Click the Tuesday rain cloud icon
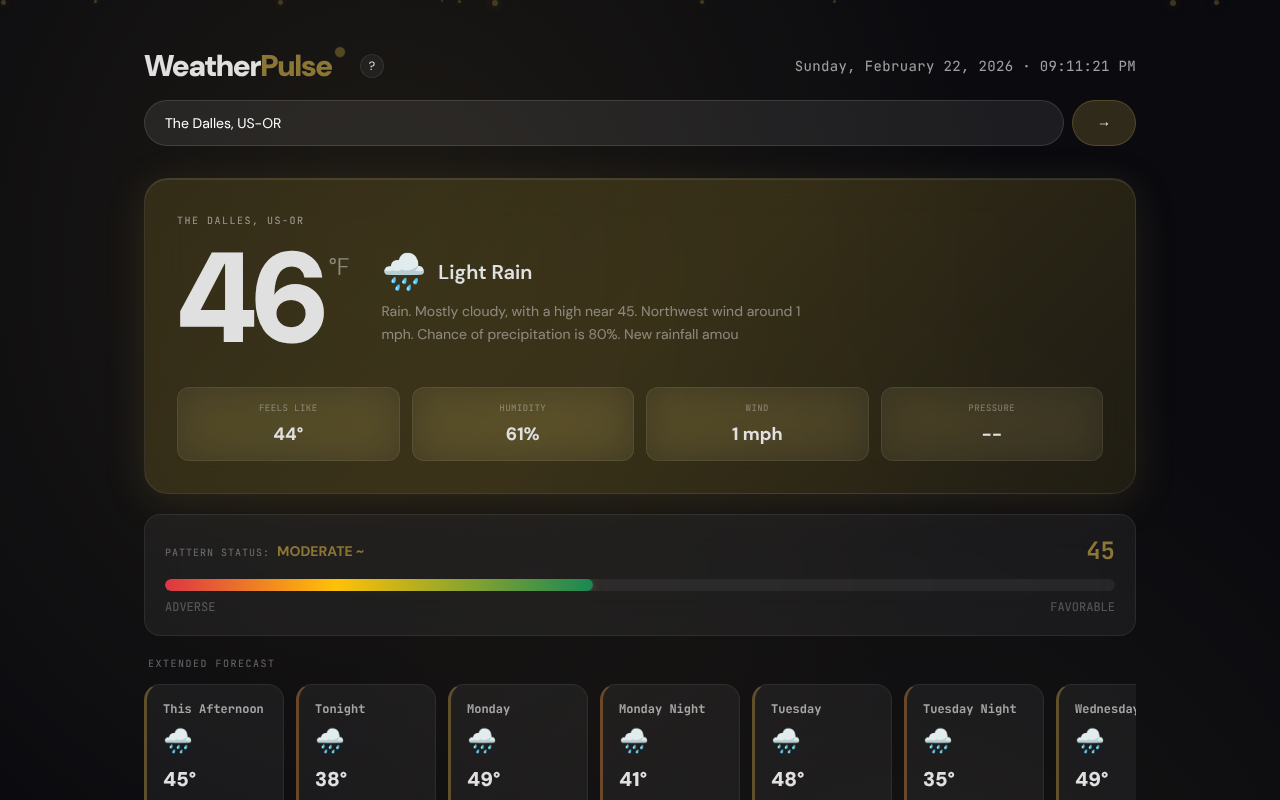 [x=786, y=741]
